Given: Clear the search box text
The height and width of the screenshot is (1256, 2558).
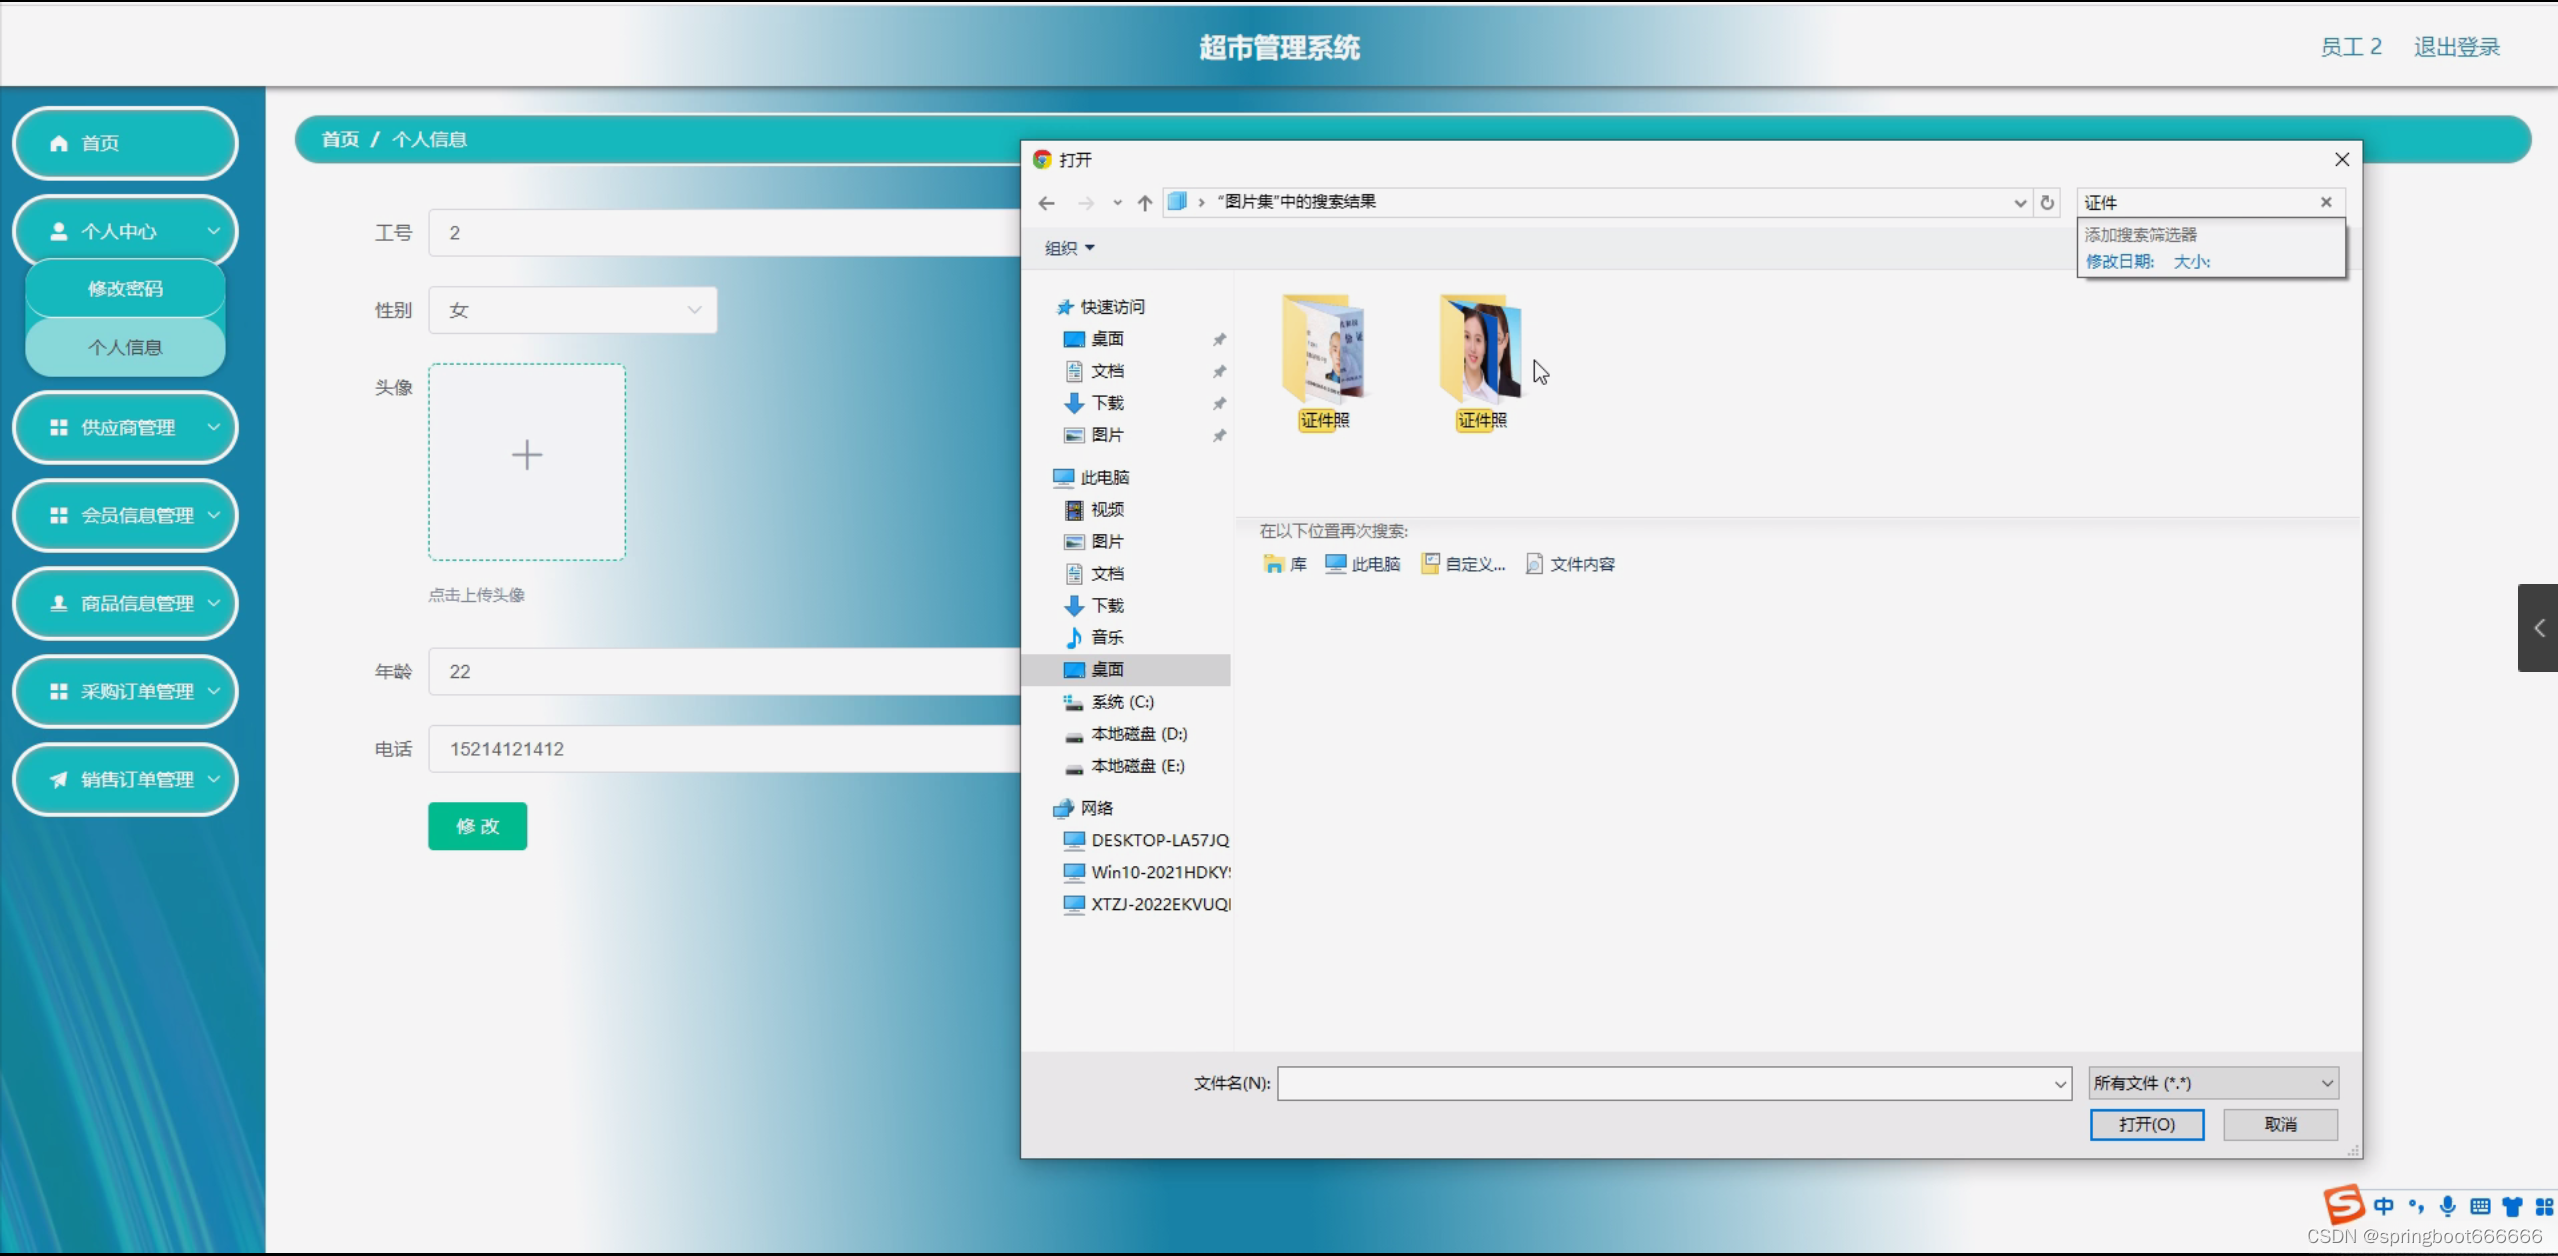Looking at the screenshot, I should point(2326,202).
